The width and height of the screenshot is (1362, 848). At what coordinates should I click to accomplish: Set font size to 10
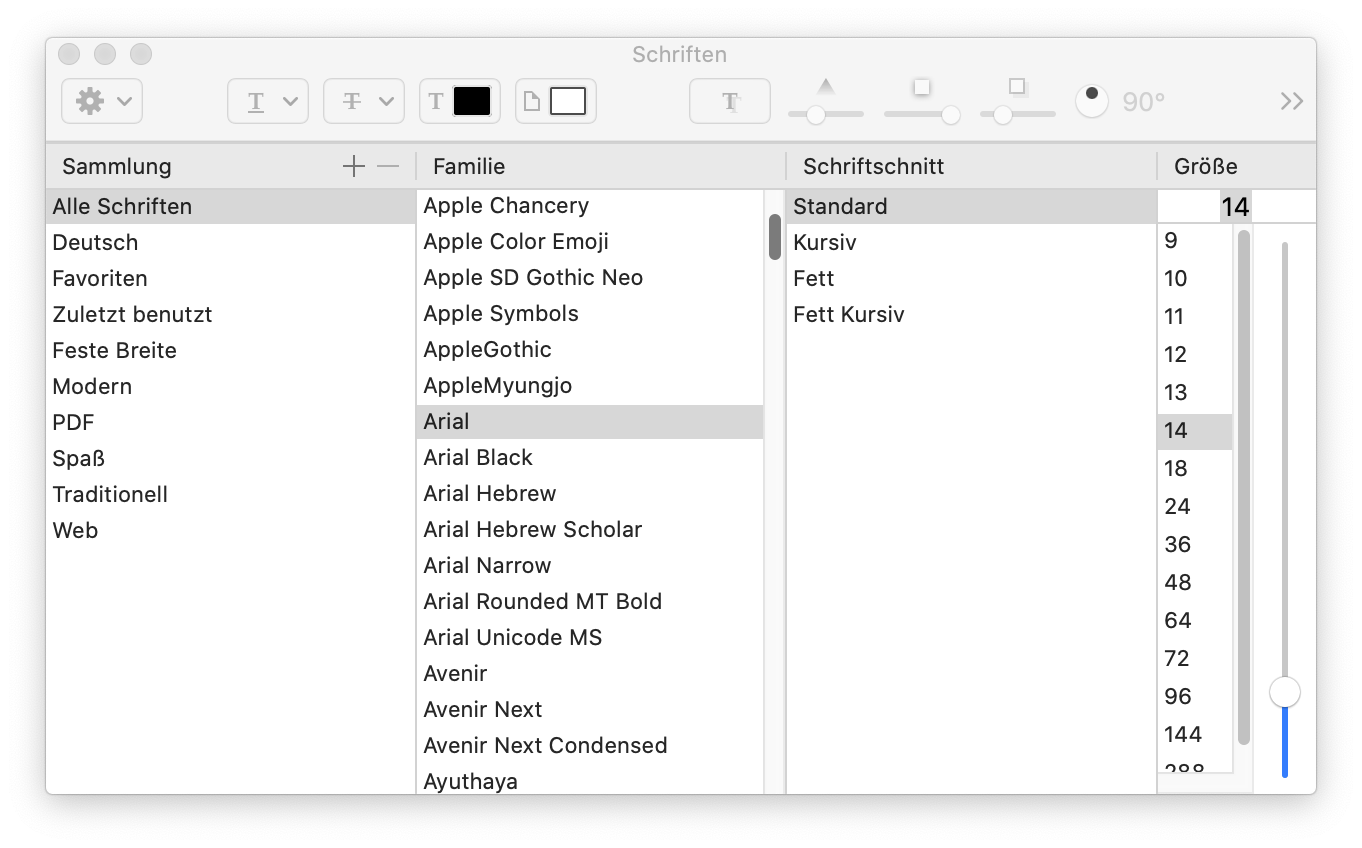click(1195, 278)
